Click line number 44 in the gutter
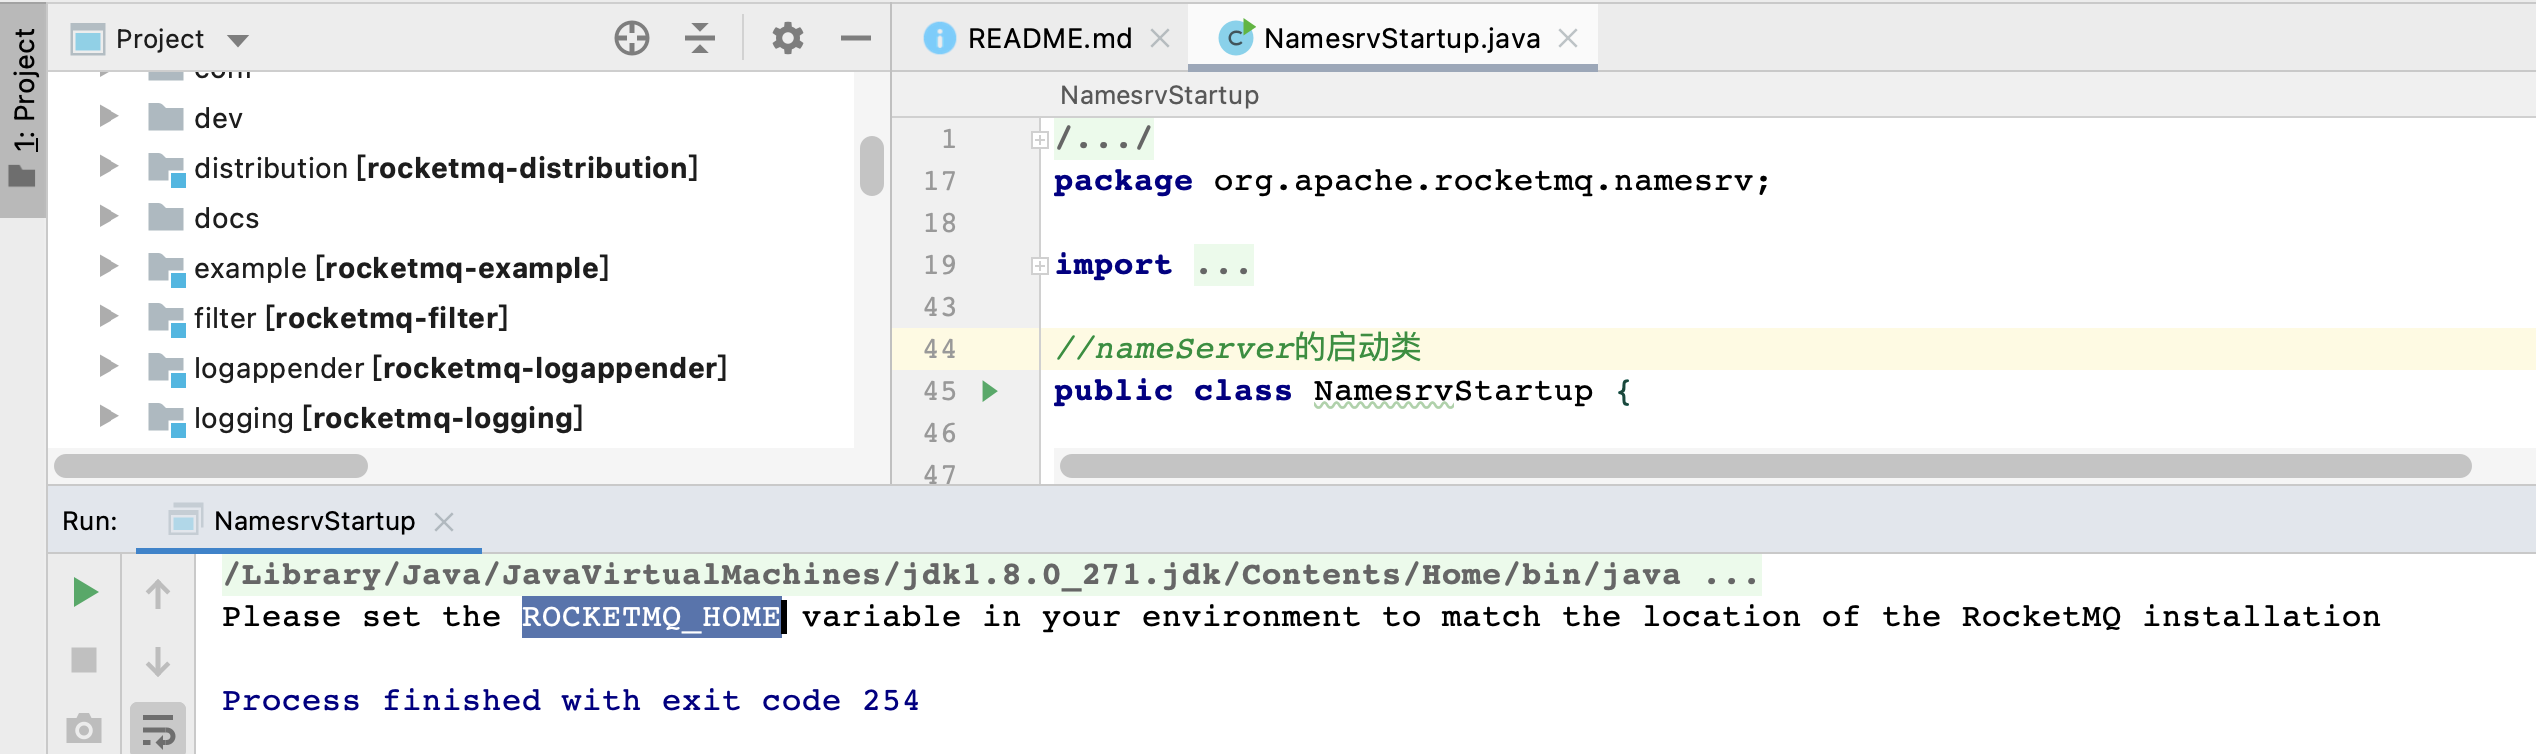This screenshot has height=754, width=2536. tap(940, 349)
